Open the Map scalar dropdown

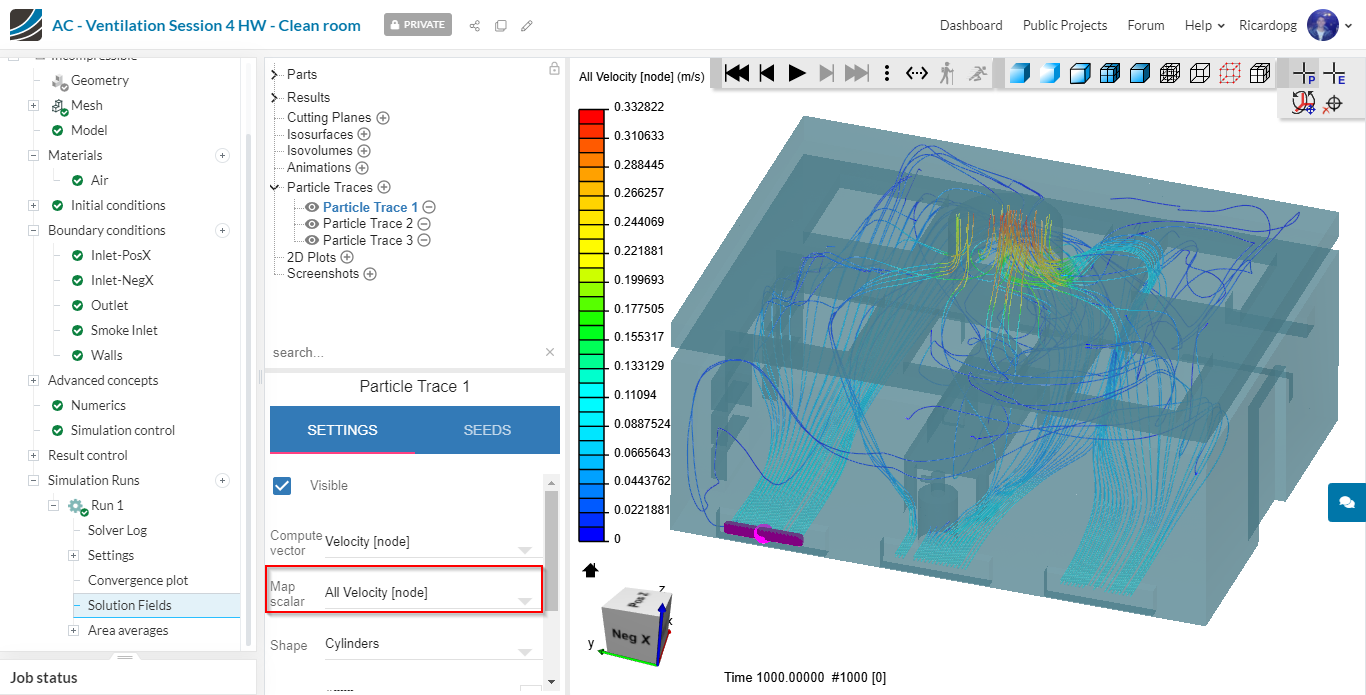427,593
